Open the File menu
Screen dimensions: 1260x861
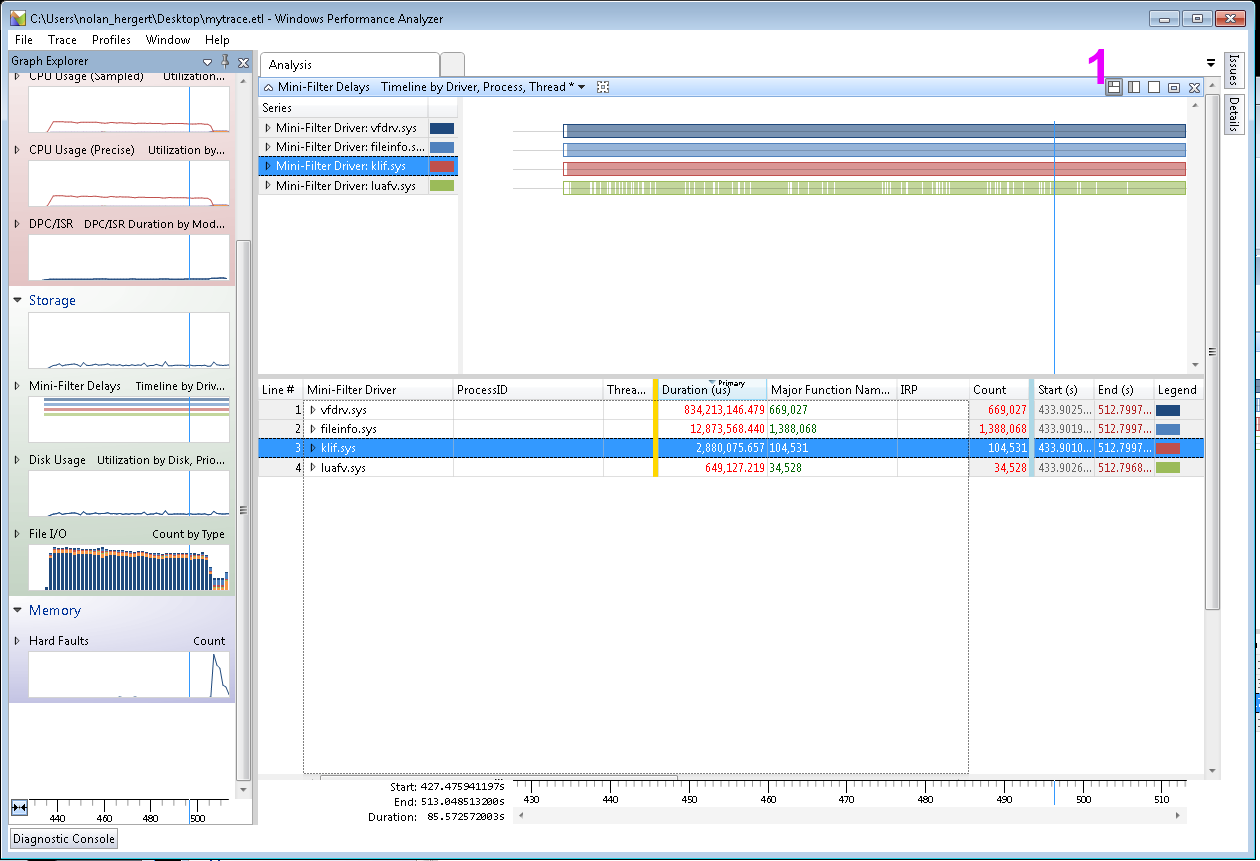click(x=23, y=40)
